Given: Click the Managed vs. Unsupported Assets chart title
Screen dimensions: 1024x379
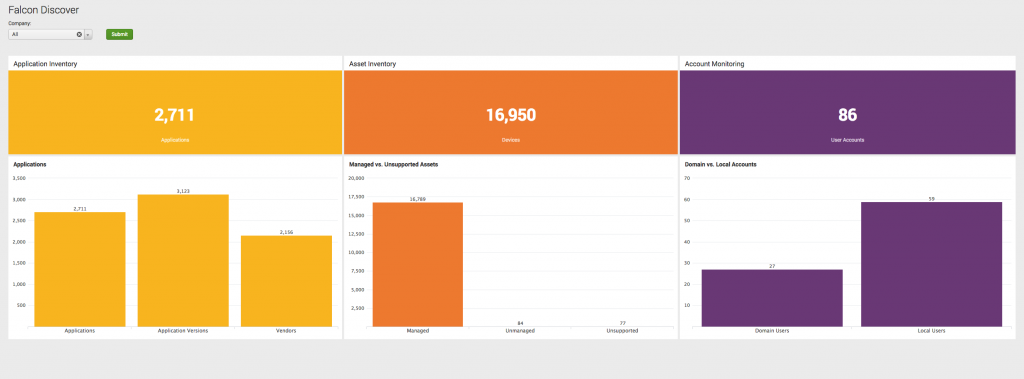Looking at the screenshot, I should click(x=394, y=165).
